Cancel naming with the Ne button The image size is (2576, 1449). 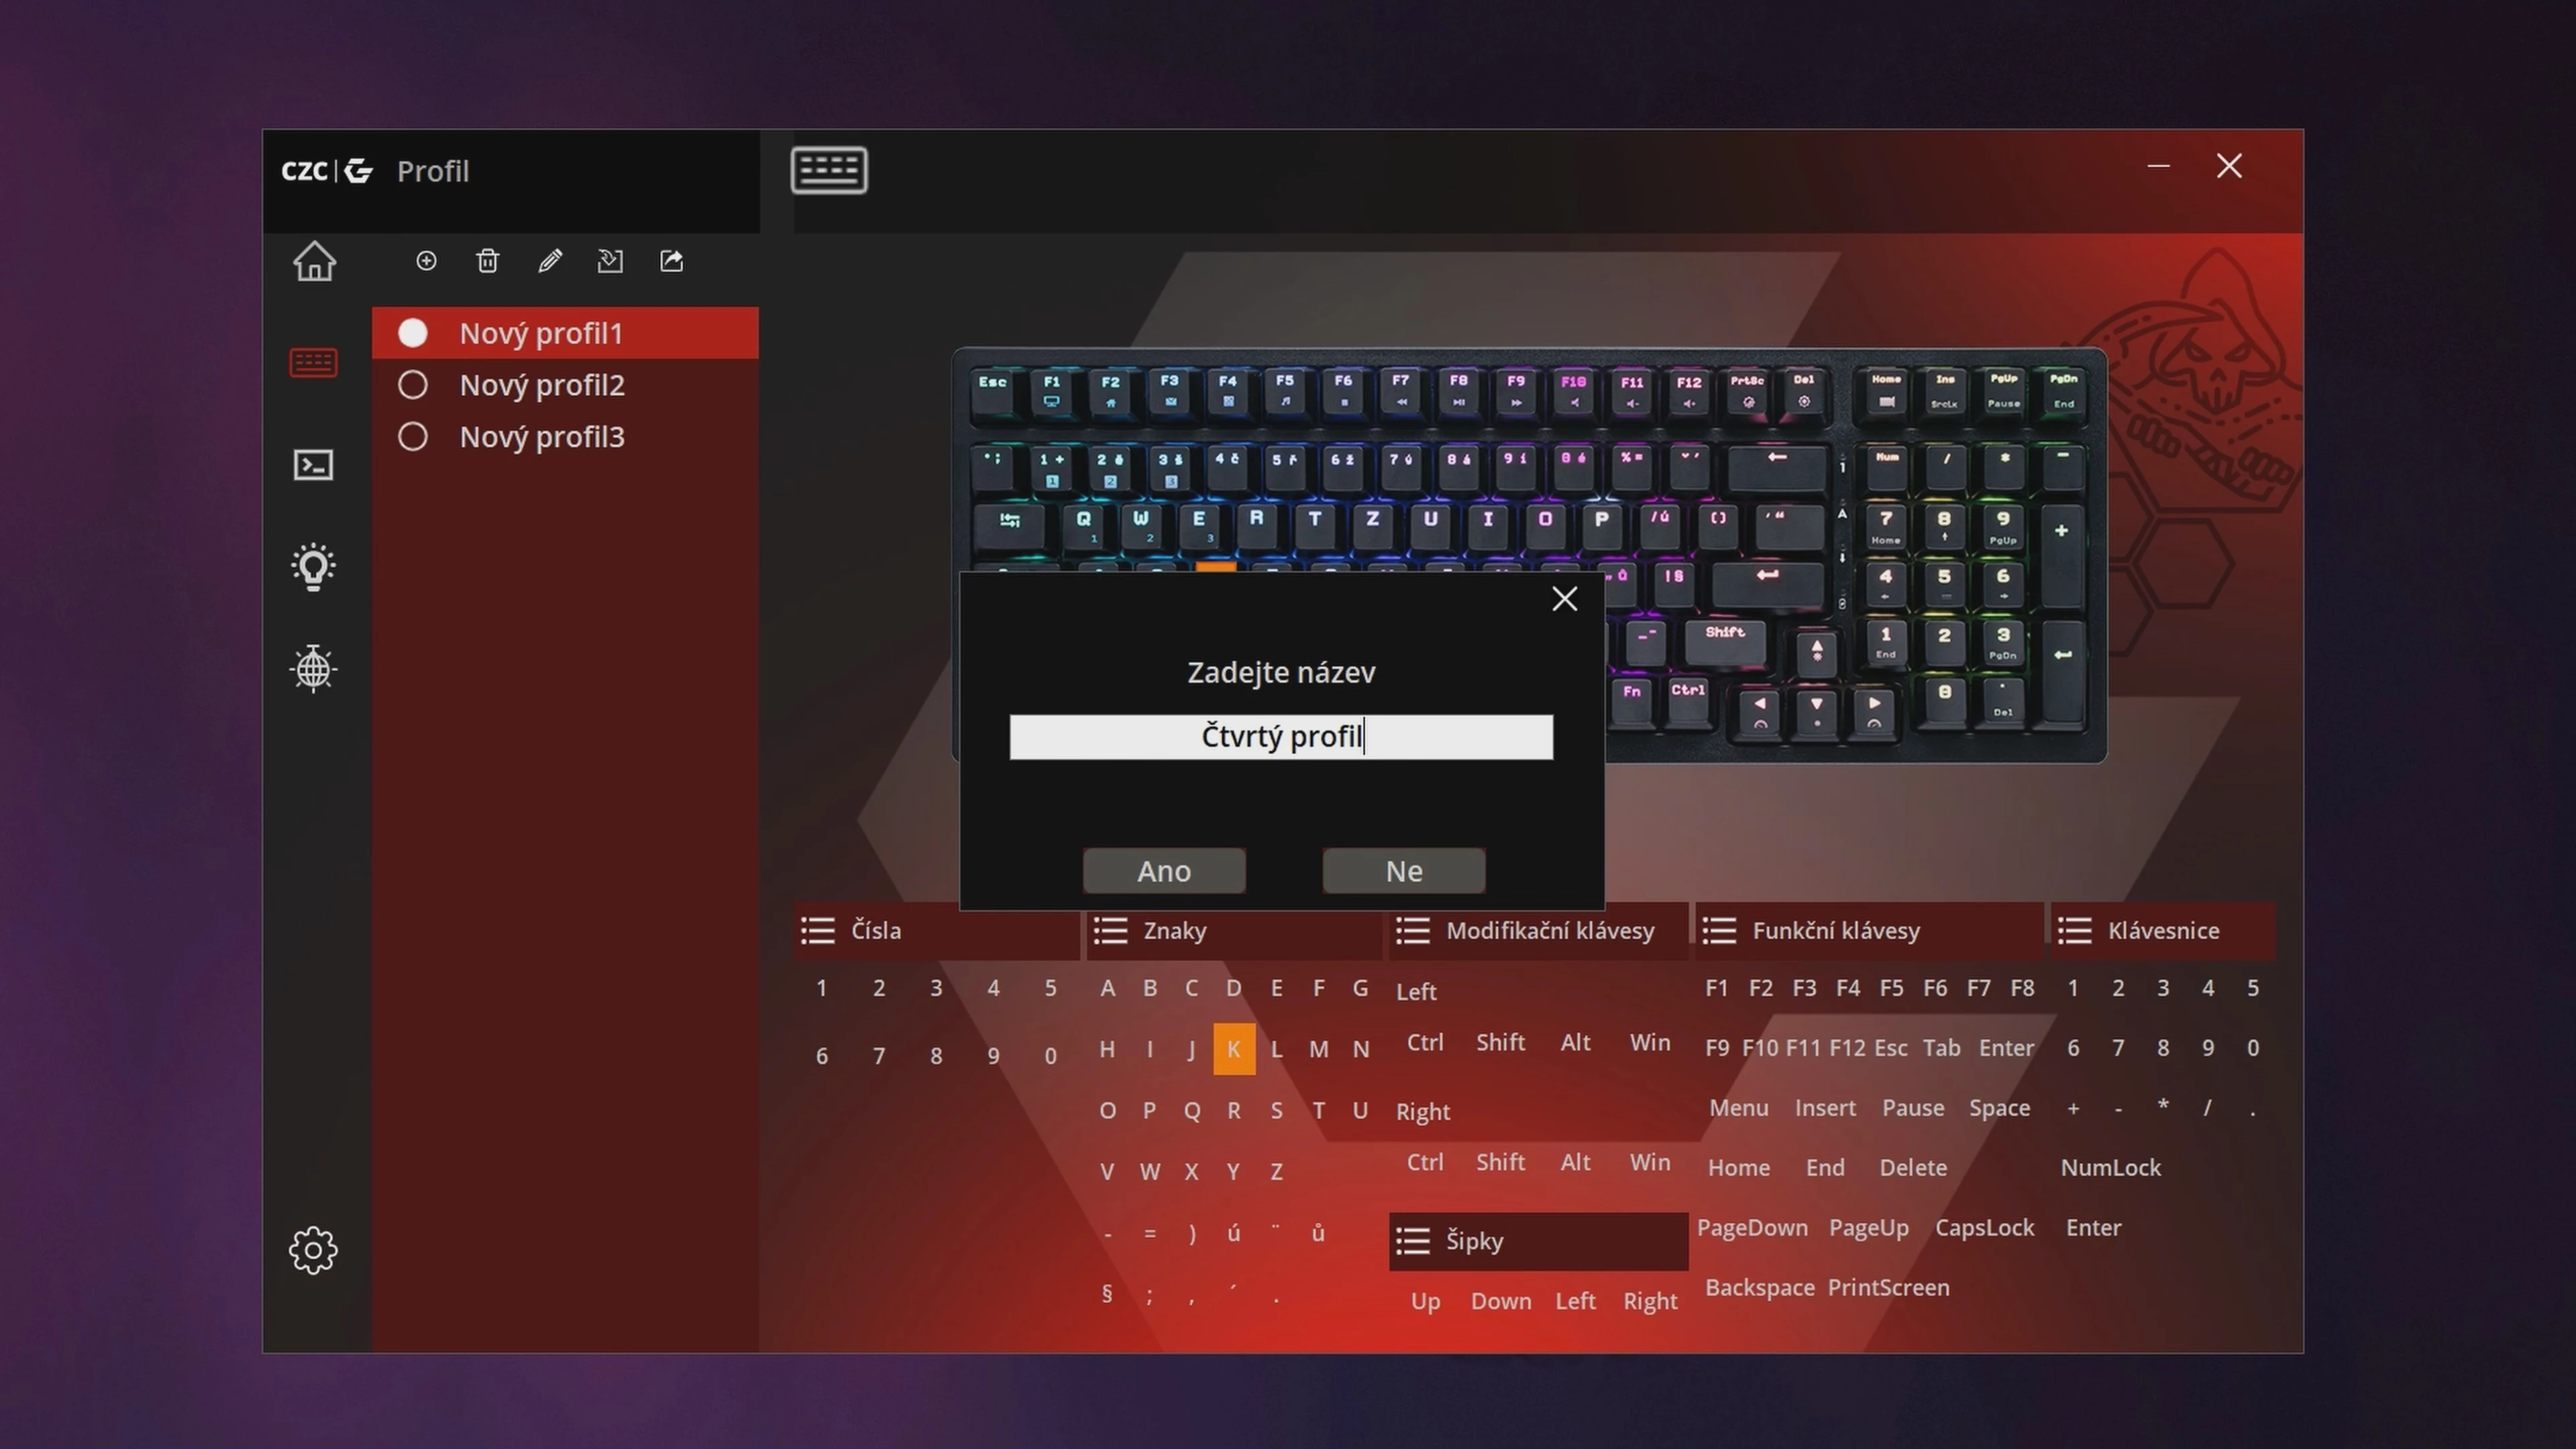[1404, 871]
